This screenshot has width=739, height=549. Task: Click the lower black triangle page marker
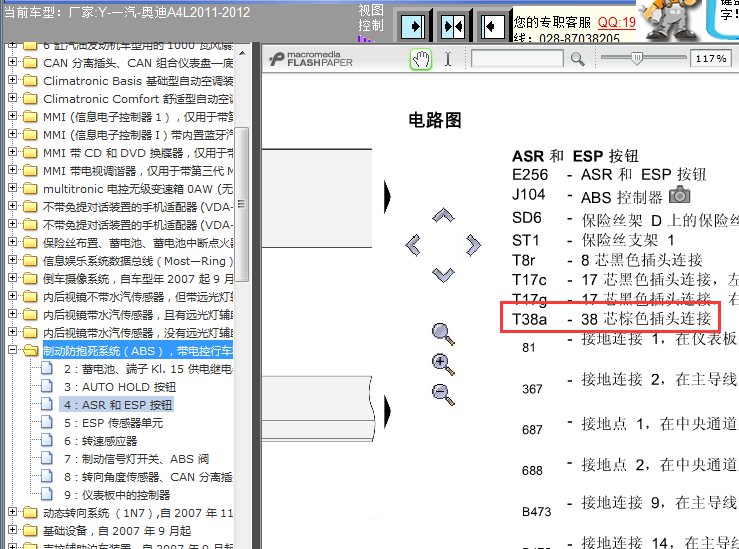tap(387, 411)
